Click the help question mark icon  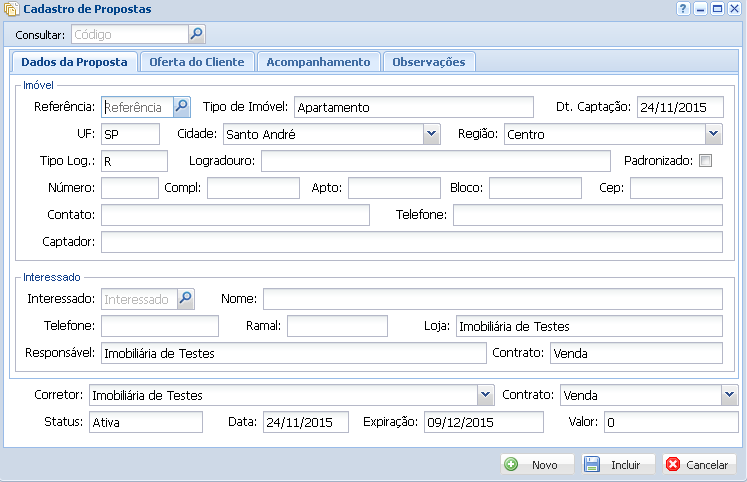point(683,8)
